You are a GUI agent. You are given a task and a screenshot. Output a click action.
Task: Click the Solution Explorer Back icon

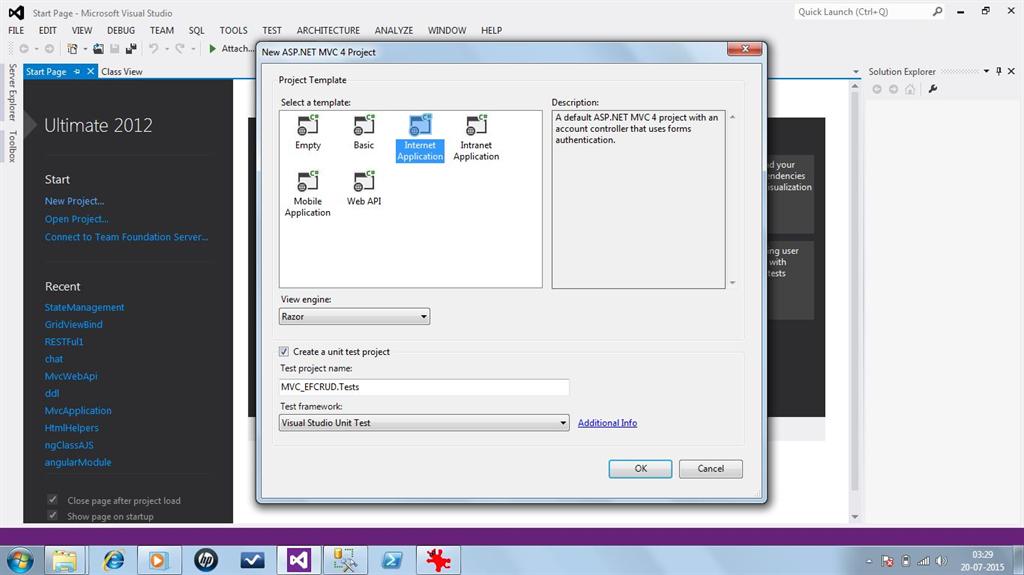click(877, 89)
